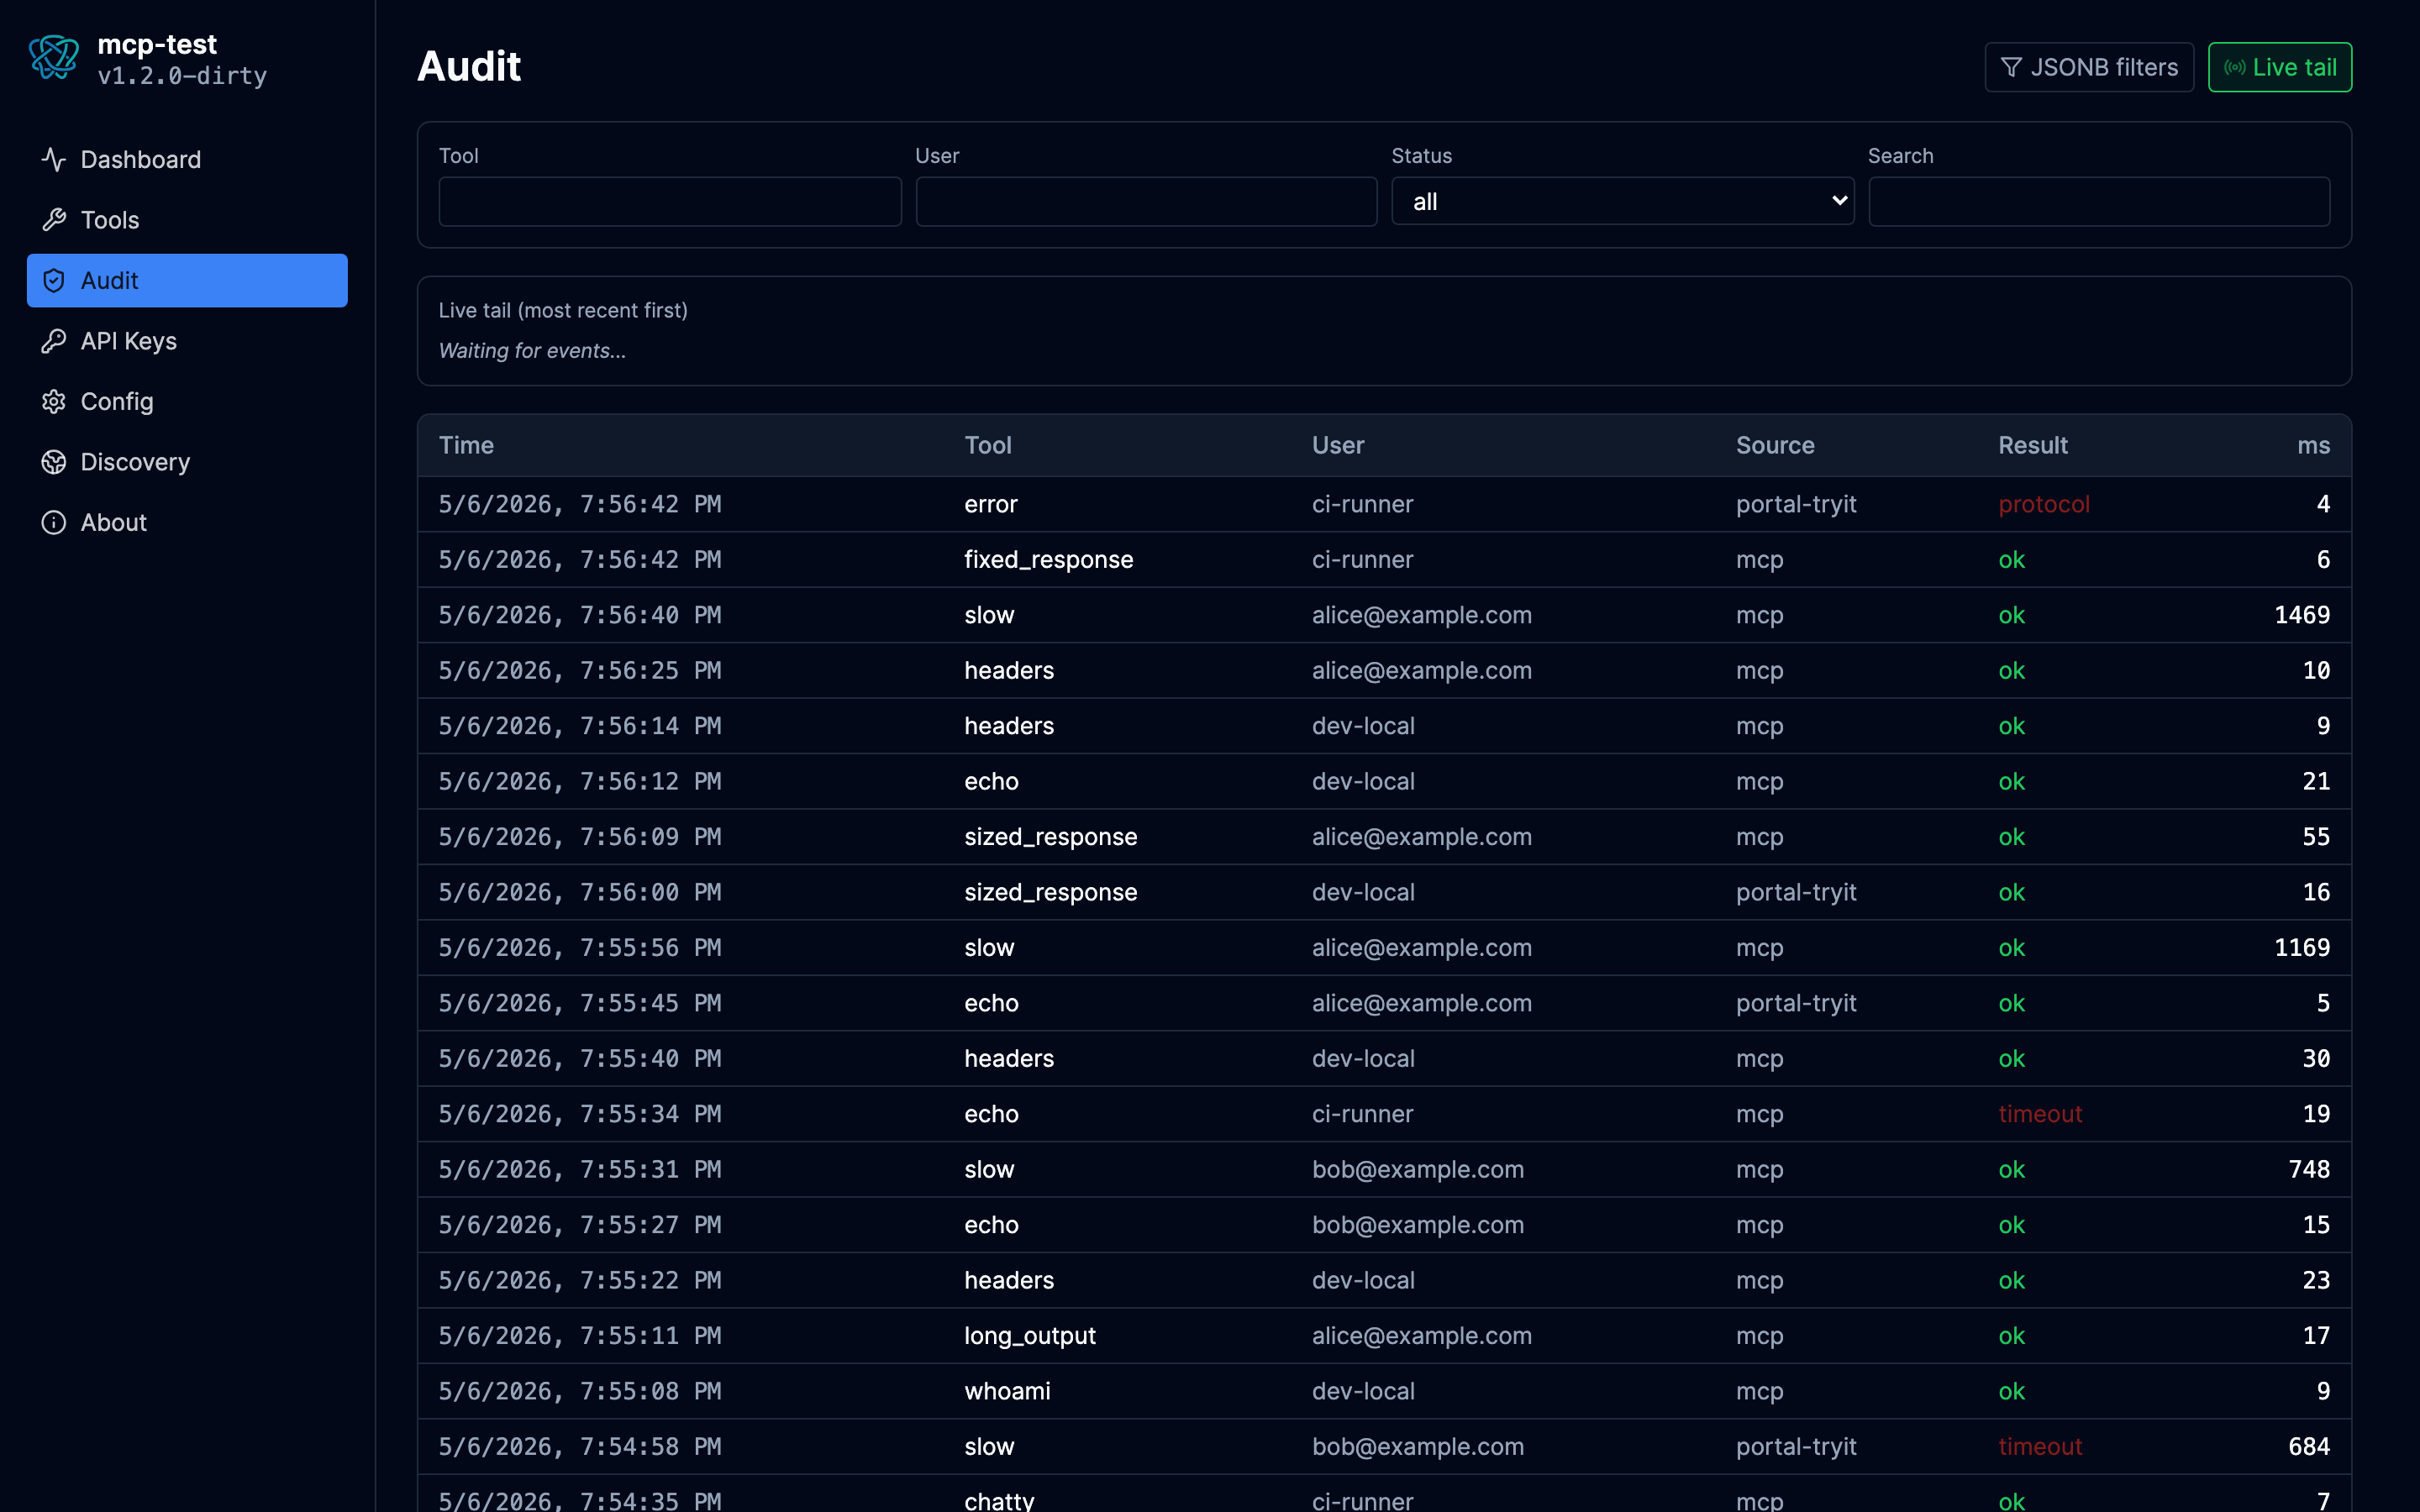The image size is (2420, 1512).
Task: Click timeout in the 7:54:58 PM row
Action: (x=2040, y=1447)
